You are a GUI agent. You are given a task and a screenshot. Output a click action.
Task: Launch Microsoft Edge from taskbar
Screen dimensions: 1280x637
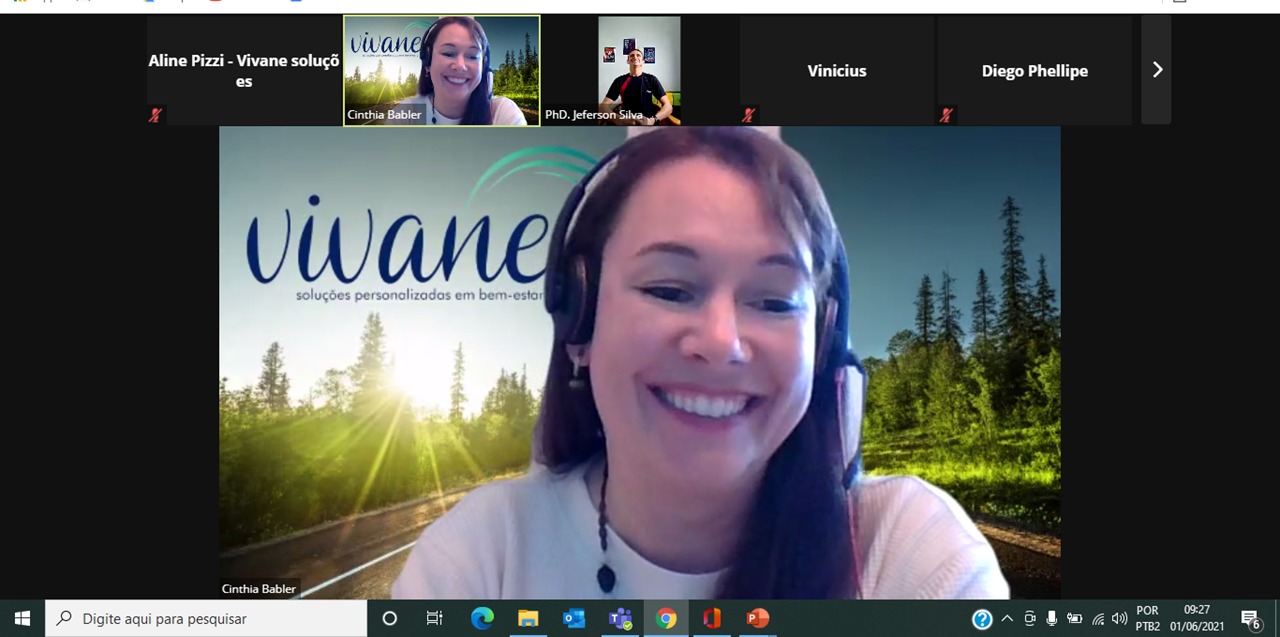[482, 619]
